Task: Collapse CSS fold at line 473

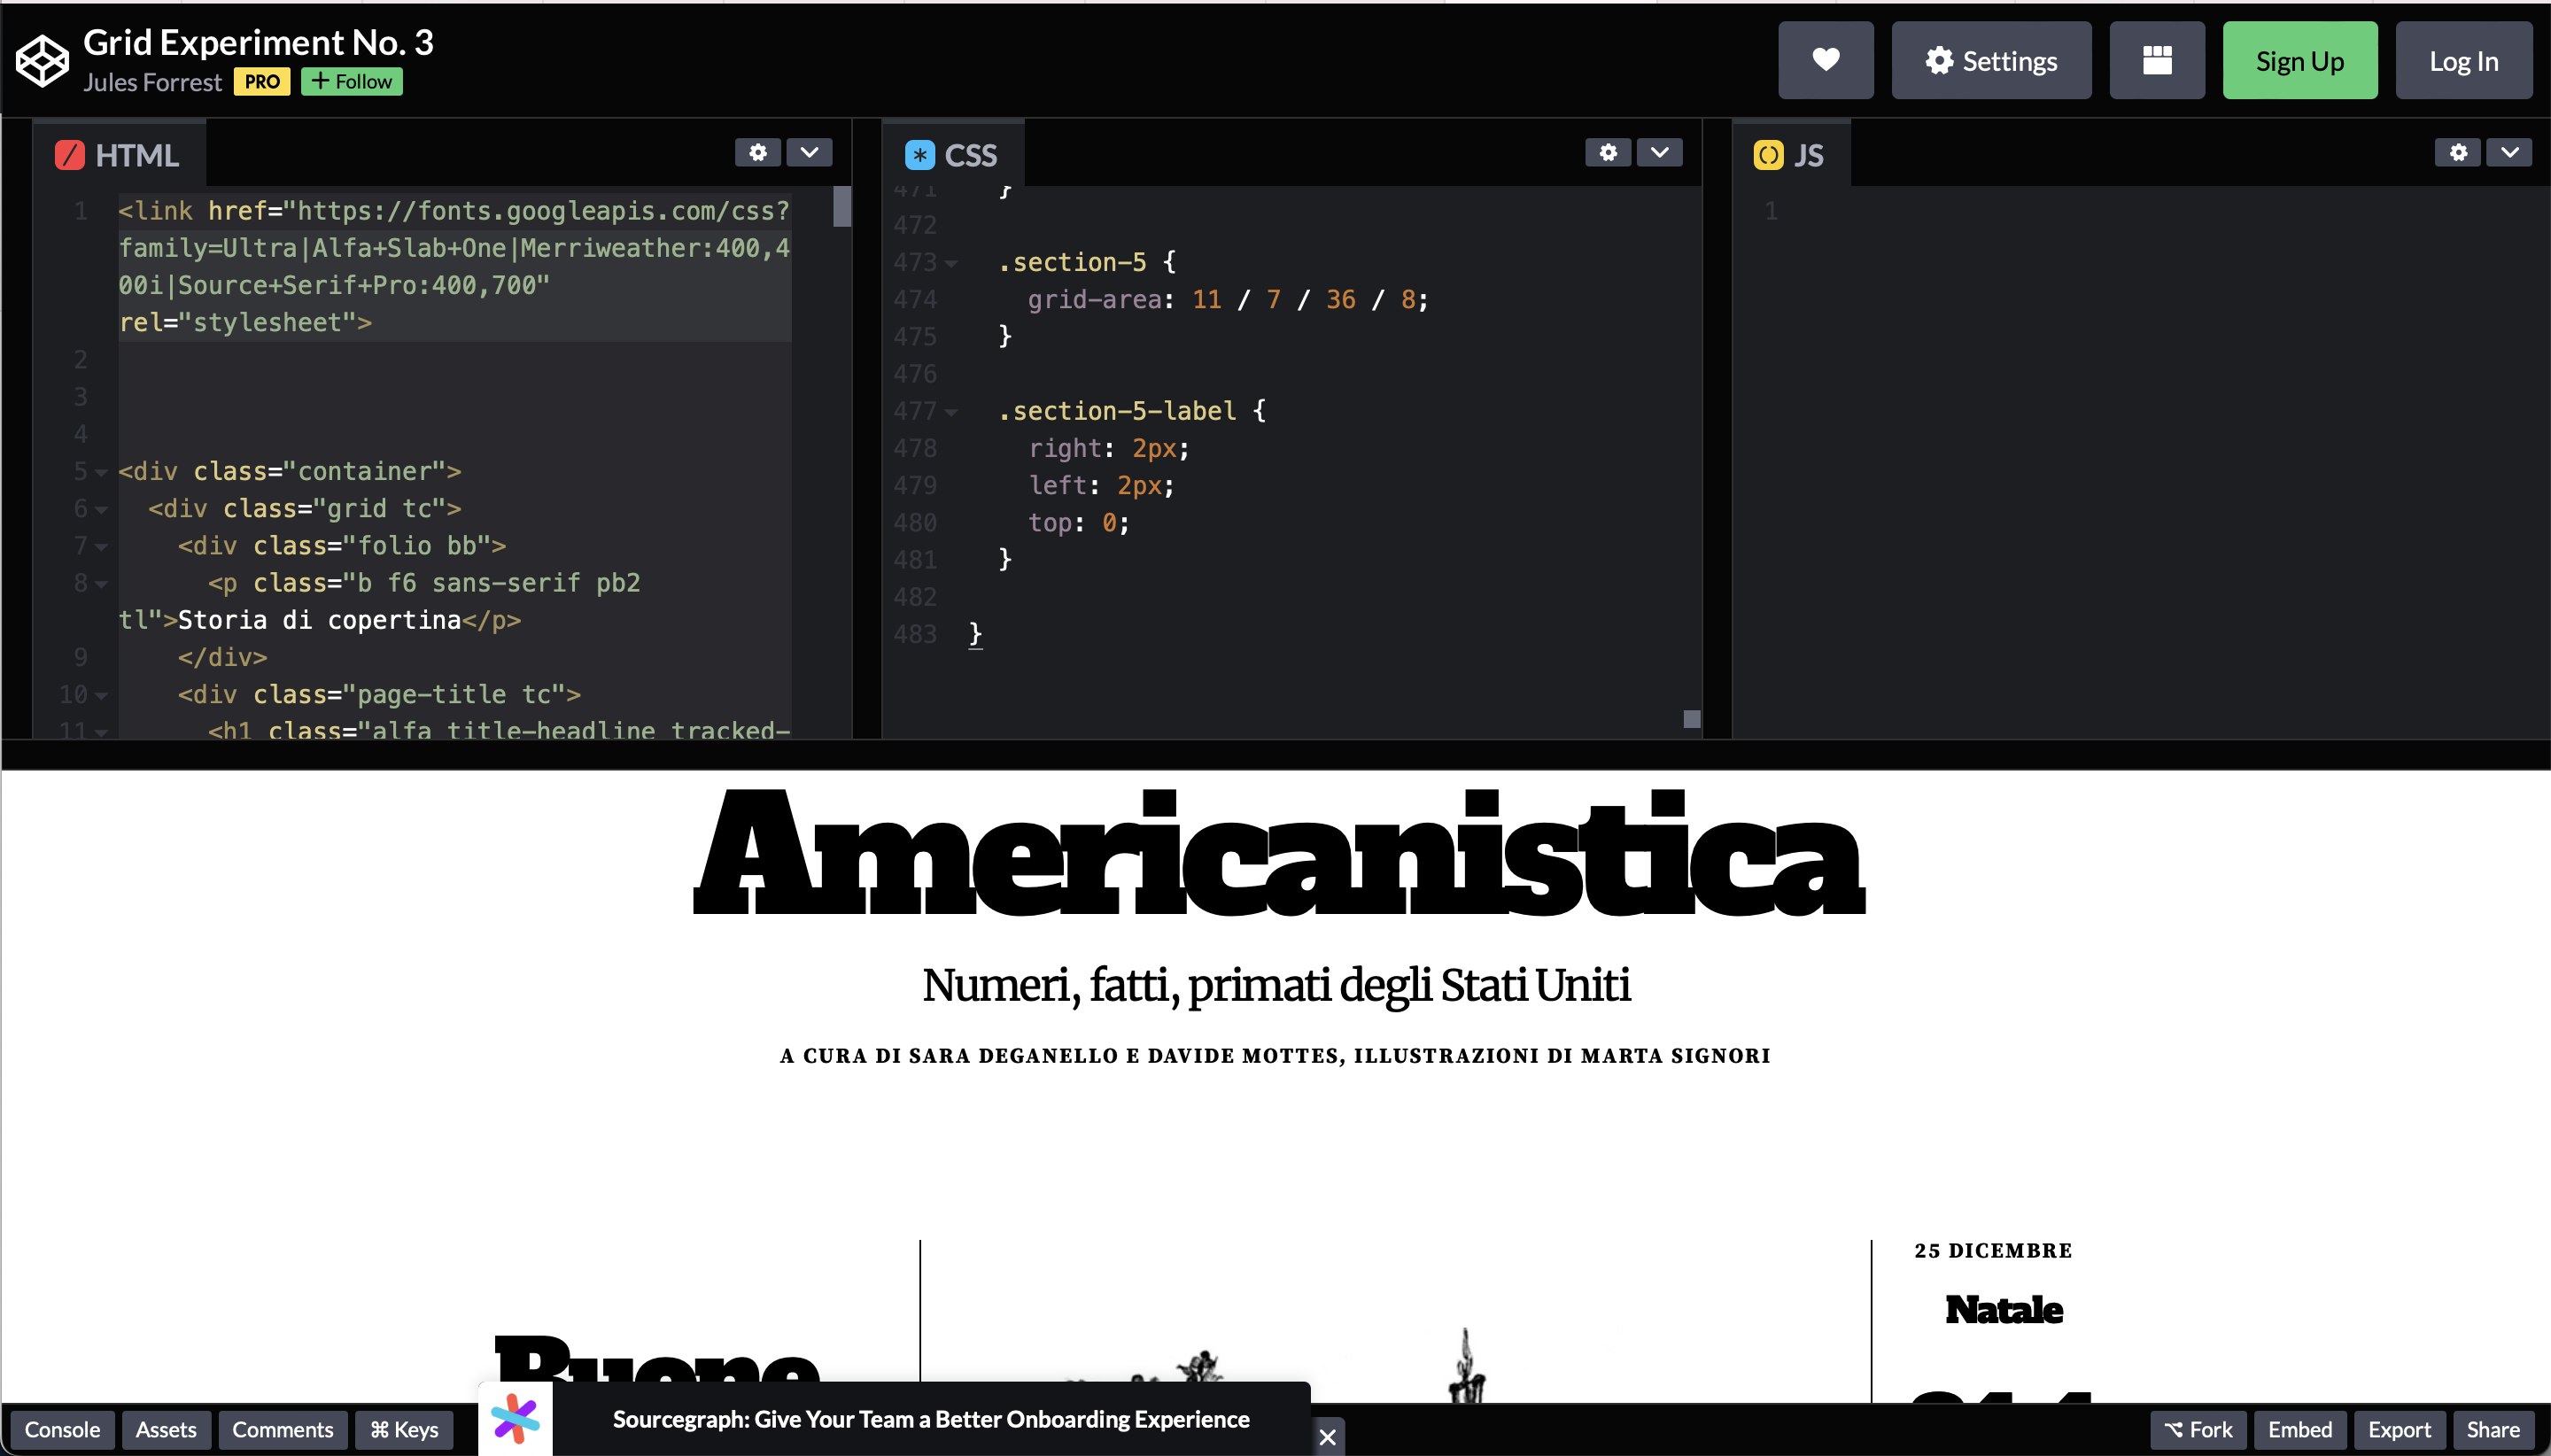Action: (x=951, y=264)
